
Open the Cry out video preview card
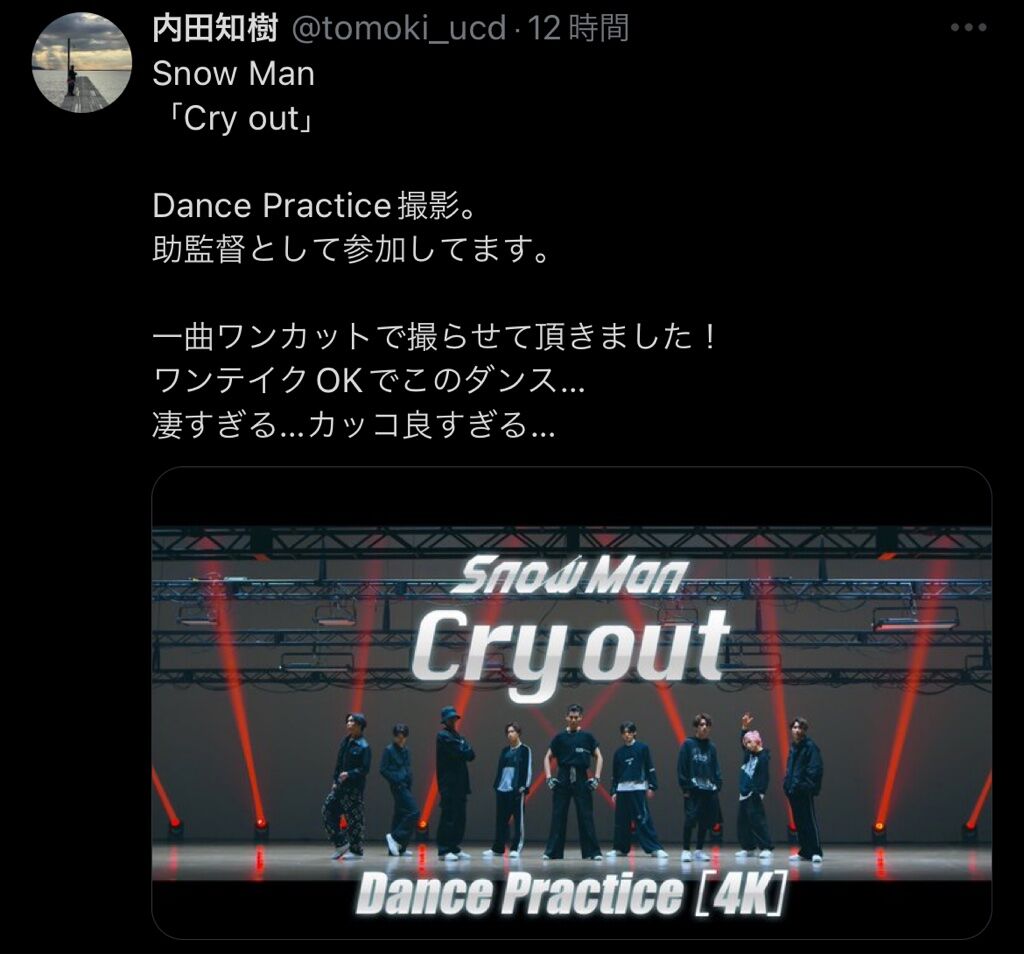(x=571, y=703)
